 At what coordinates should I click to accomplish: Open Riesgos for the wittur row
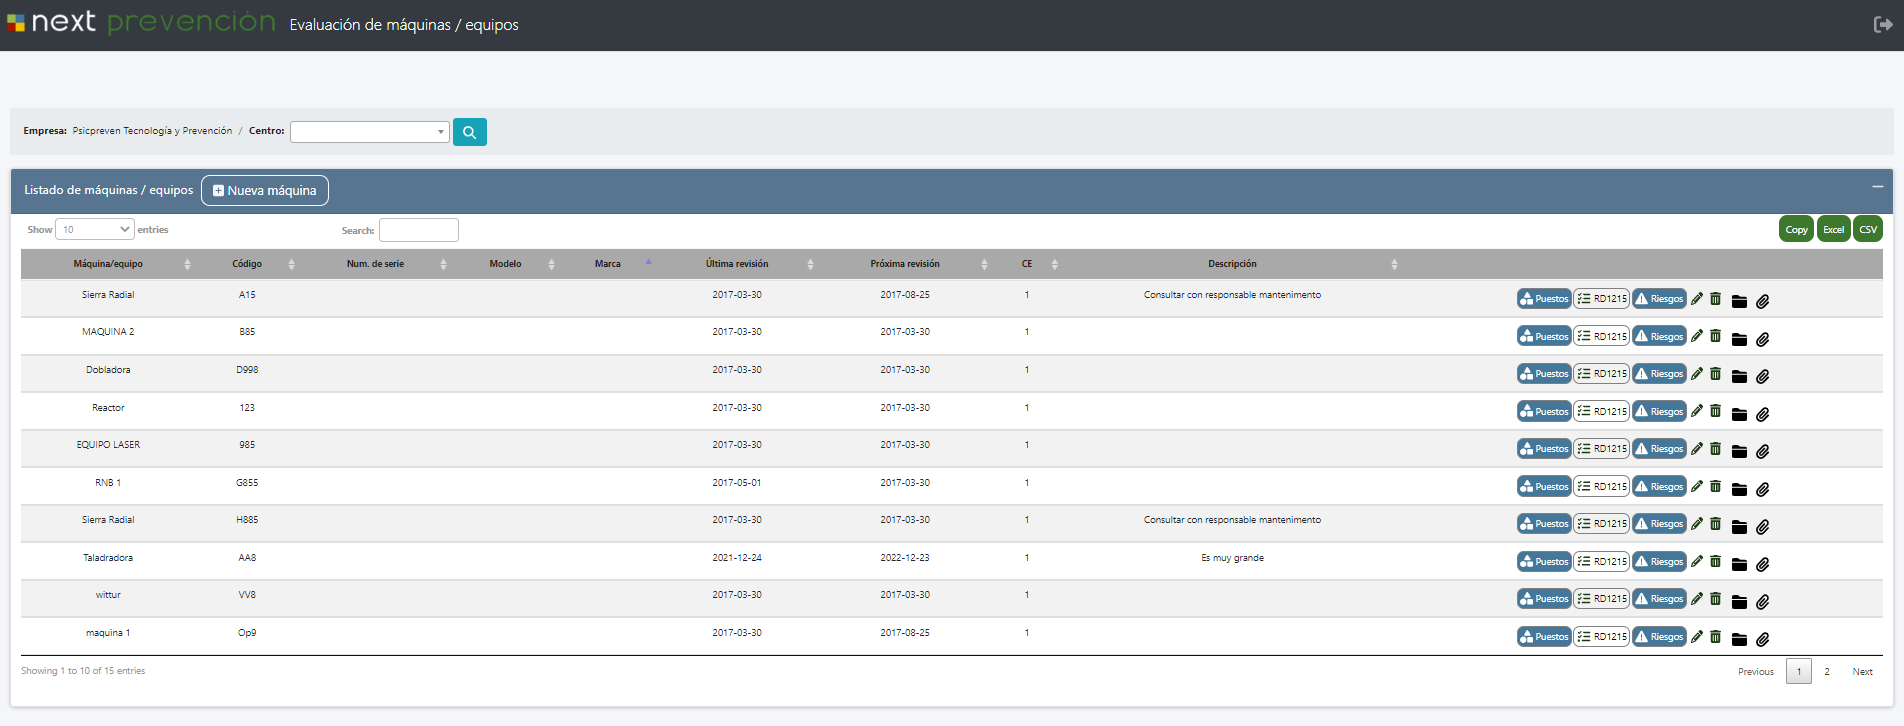pos(1660,598)
